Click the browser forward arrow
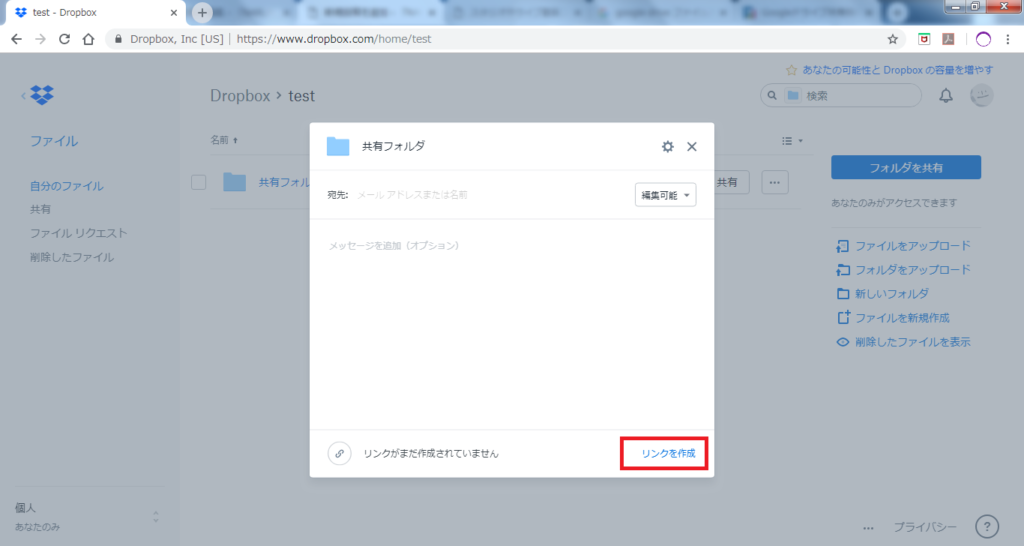This screenshot has width=1024, height=546. (40, 39)
